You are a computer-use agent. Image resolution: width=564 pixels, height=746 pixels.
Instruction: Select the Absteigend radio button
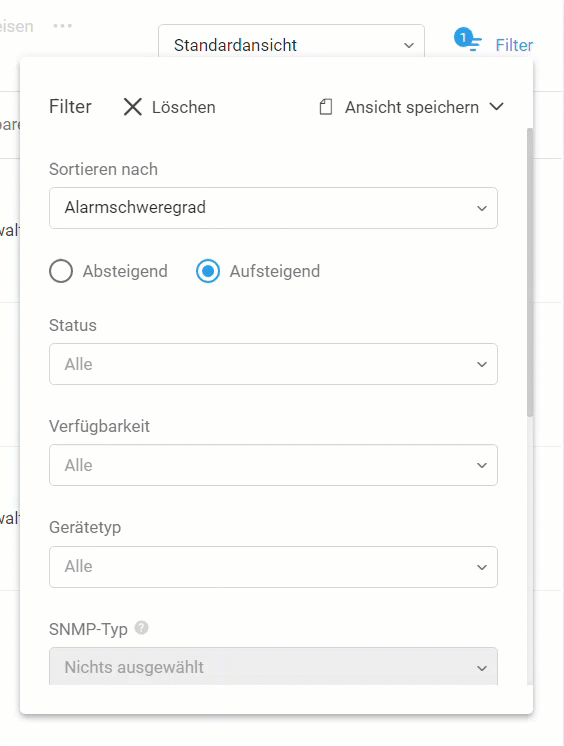coord(61,271)
